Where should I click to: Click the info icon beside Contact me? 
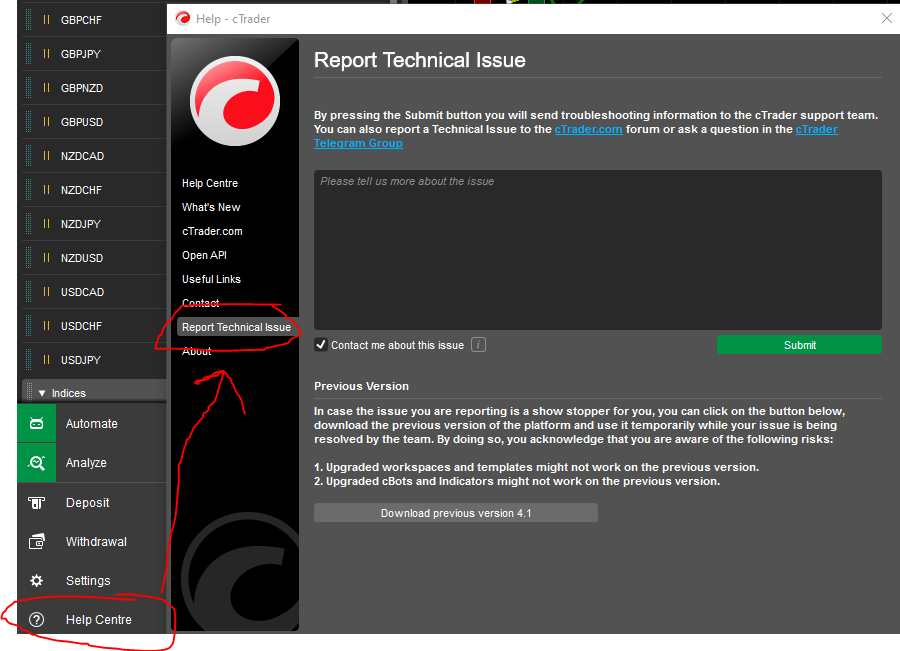478,344
